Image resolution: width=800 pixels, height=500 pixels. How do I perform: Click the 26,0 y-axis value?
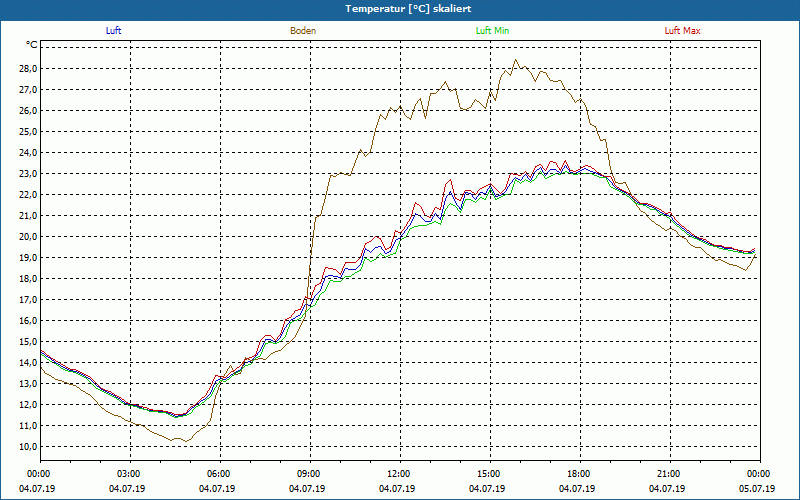coord(29,111)
